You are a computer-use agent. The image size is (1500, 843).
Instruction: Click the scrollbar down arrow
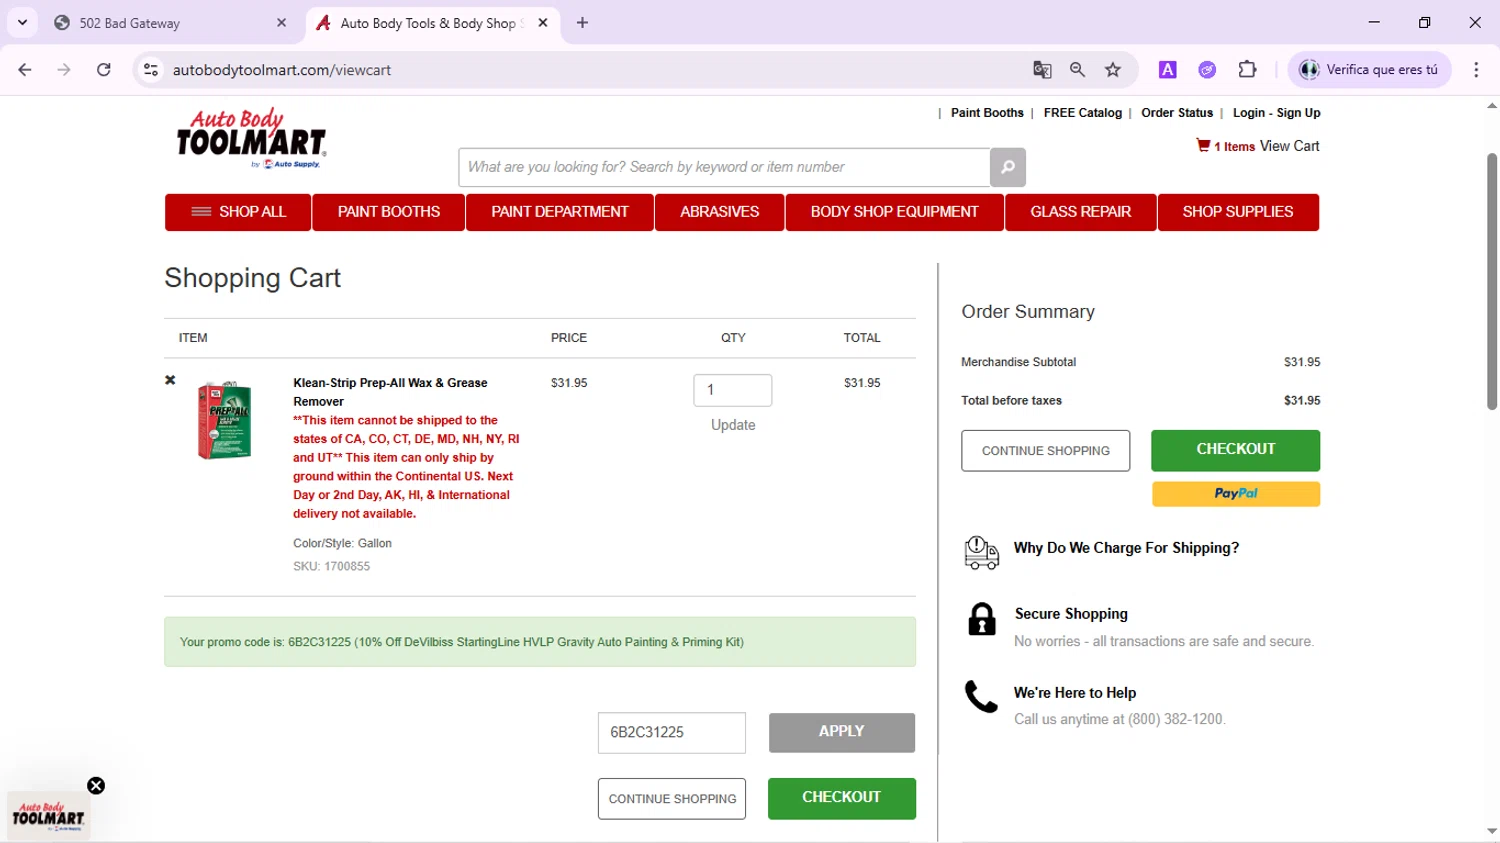(1491, 832)
